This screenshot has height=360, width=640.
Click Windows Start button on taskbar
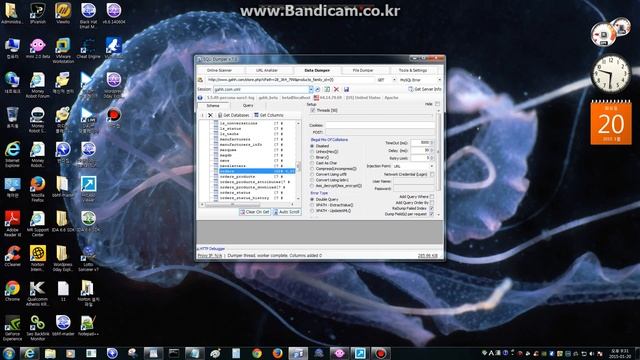(x=9, y=353)
